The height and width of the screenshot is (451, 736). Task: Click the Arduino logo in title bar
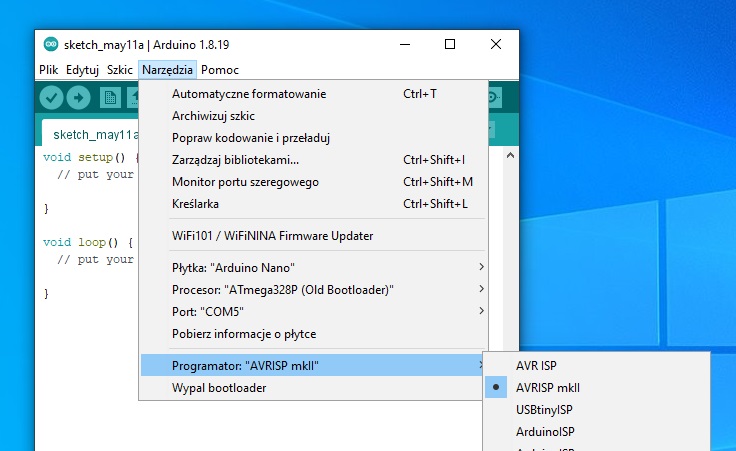tap(51, 45)
